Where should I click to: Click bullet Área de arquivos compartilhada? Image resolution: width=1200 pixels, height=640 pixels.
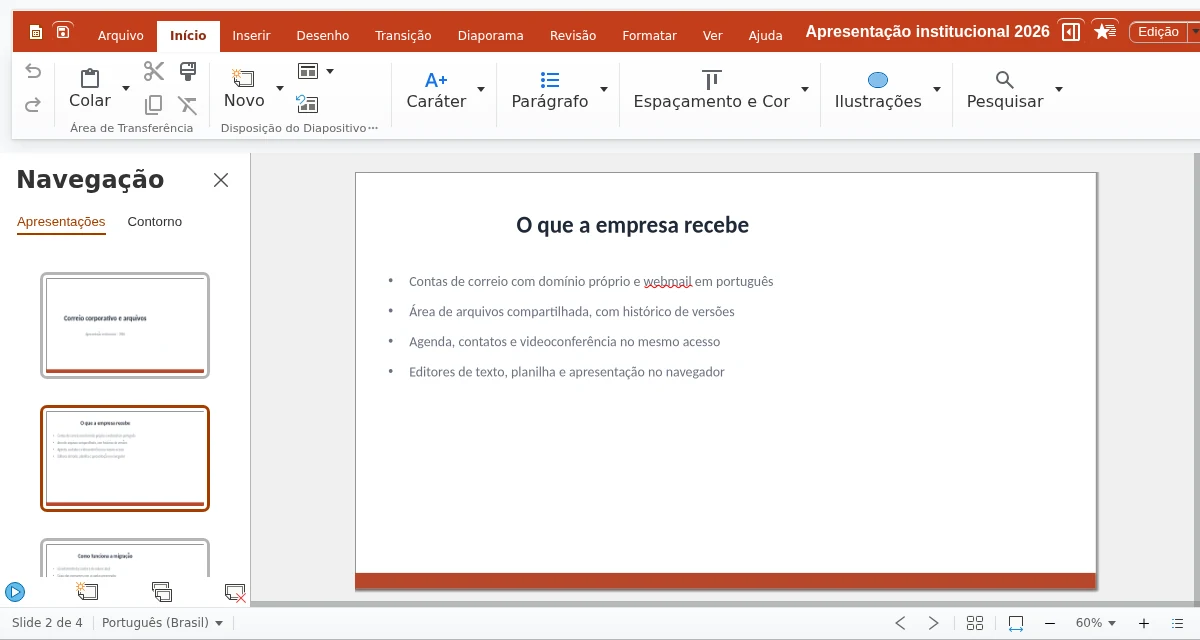[572, 312]
